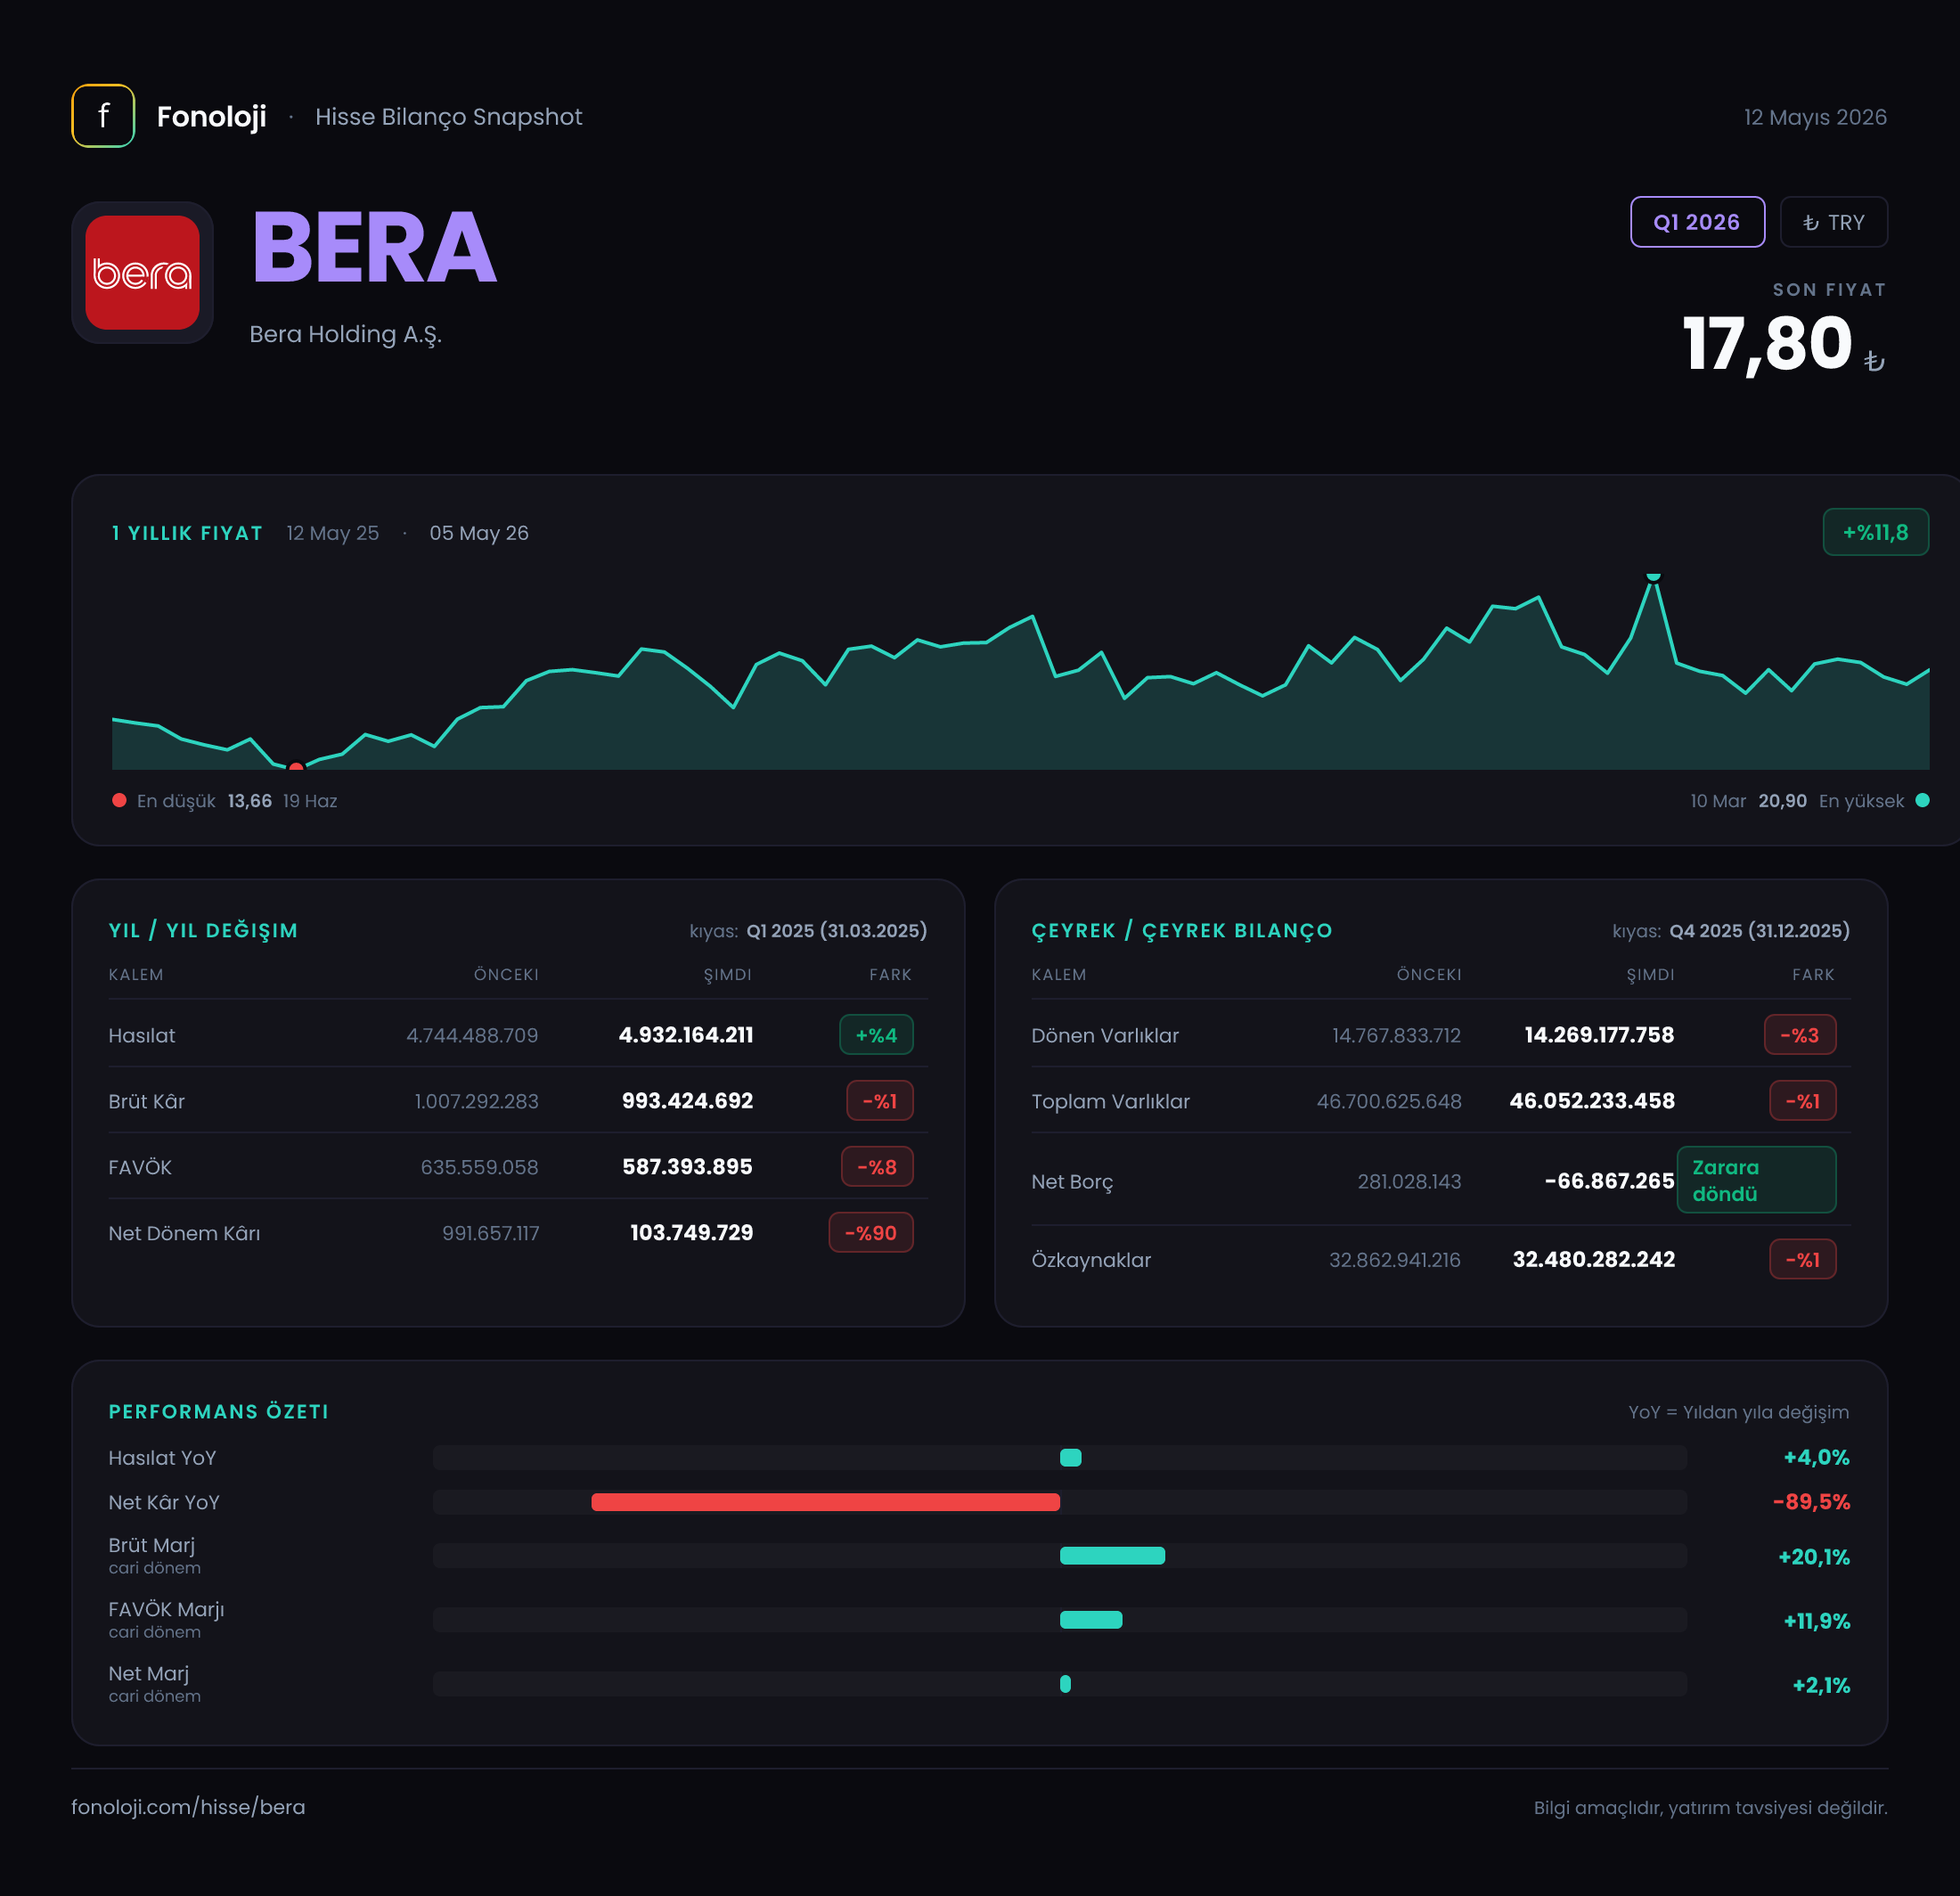
Task: Select the TRY currency pill
Action: click(x=1833, y=222)
